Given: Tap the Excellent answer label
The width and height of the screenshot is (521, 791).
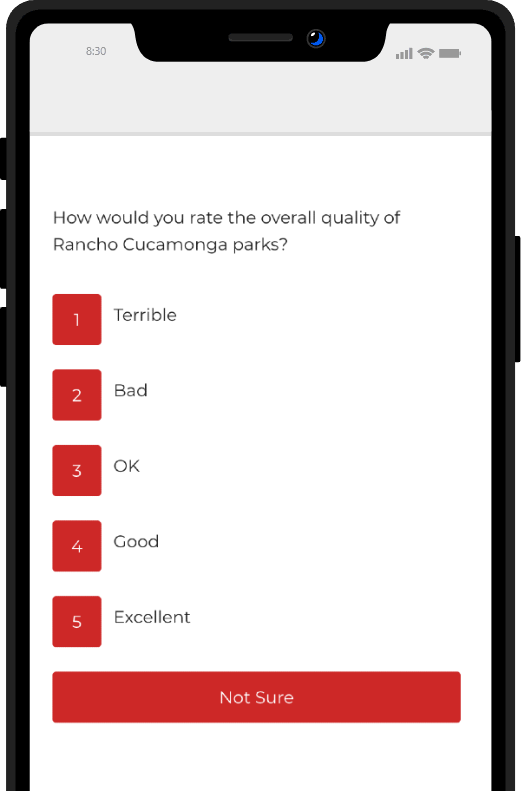Looking at the screenshot, I should click(152, 617).
